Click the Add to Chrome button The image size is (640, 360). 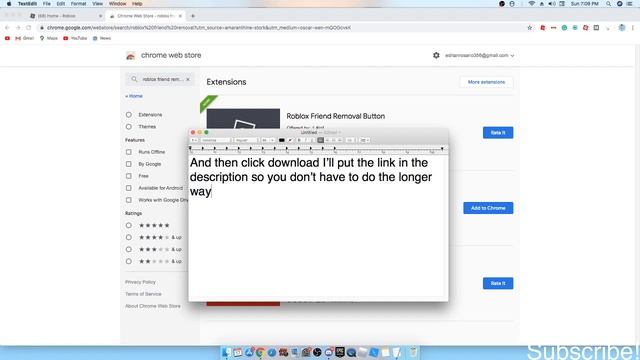tap(488, 208)
